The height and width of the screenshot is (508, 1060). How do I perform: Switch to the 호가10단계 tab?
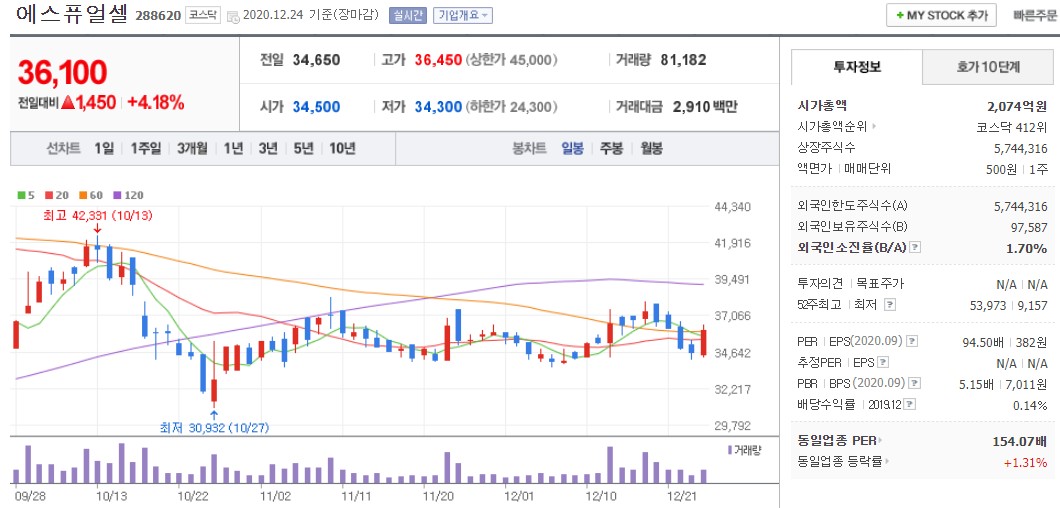coord(988,67)
